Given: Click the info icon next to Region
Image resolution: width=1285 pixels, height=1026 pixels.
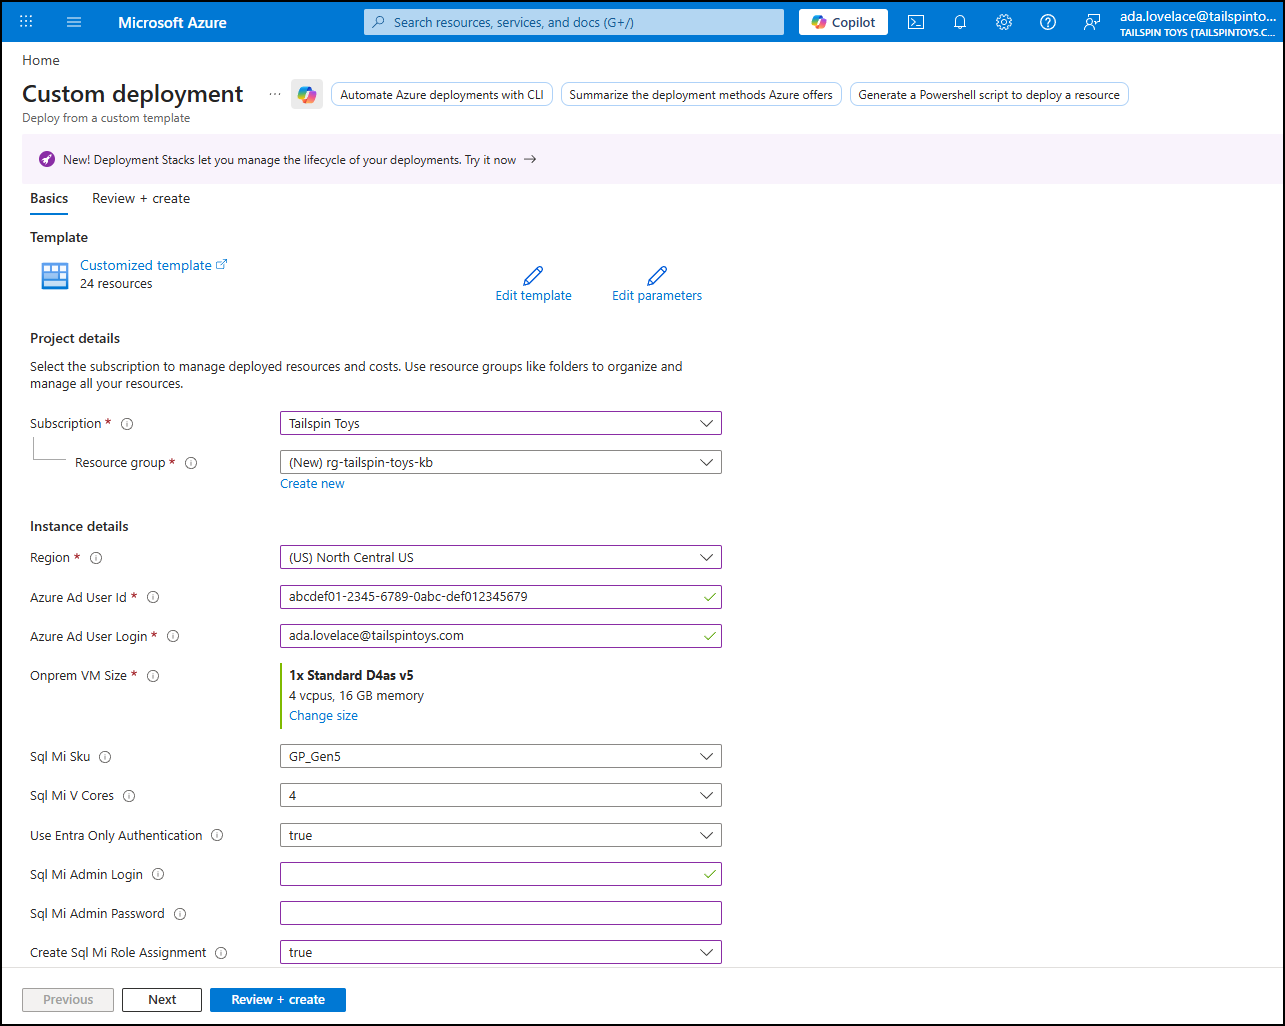Looking at the screenshot, I should tap(96, 558).
